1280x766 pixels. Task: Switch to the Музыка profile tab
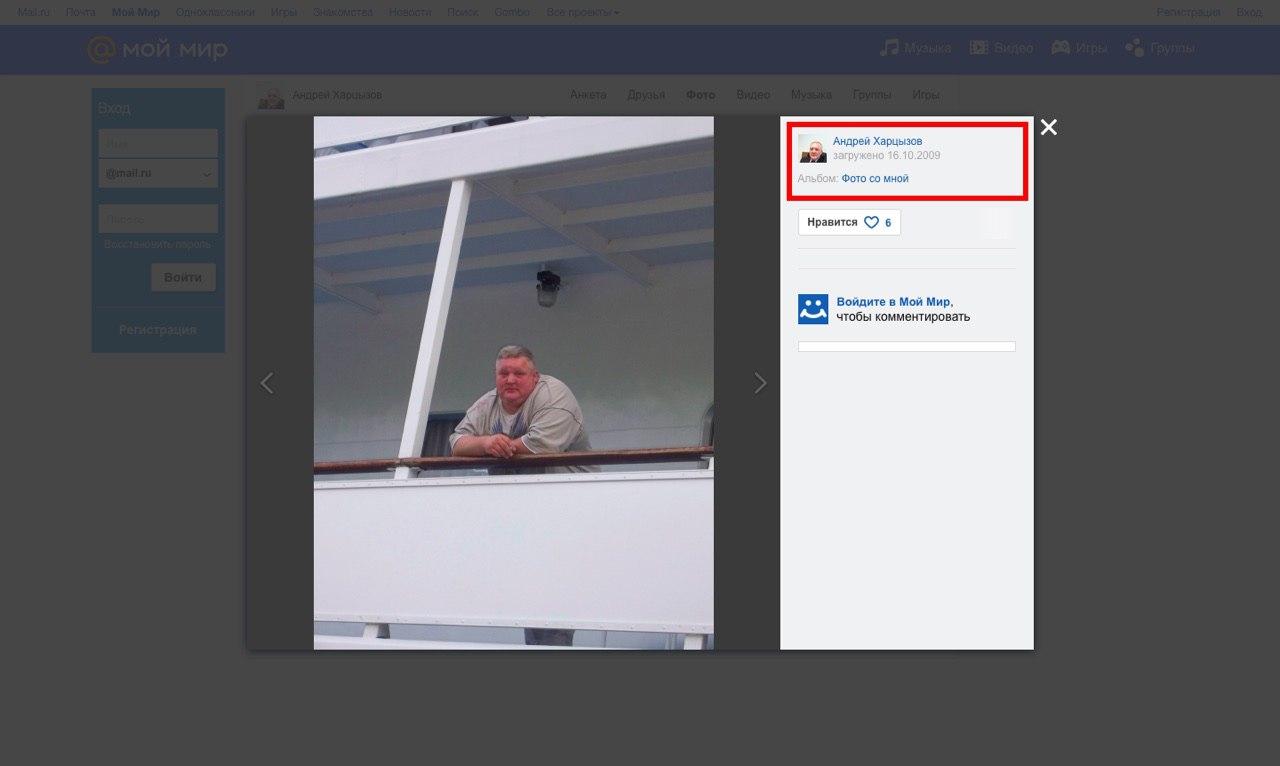click(811, 95)
